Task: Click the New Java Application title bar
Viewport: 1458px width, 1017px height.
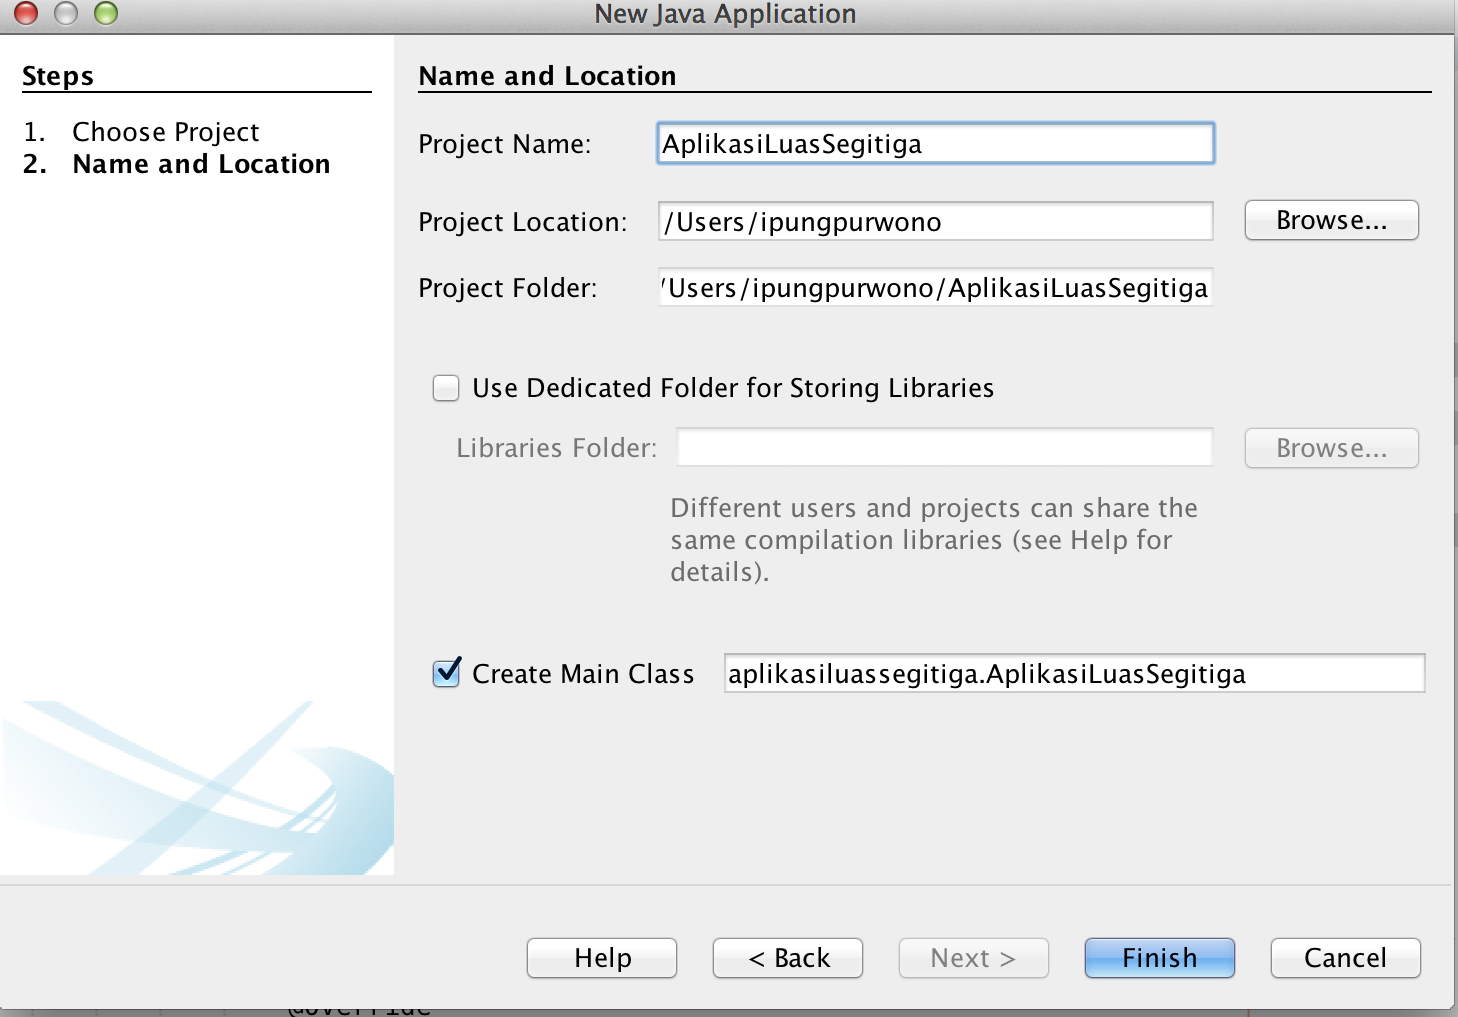Action: [x=726, y=14]
